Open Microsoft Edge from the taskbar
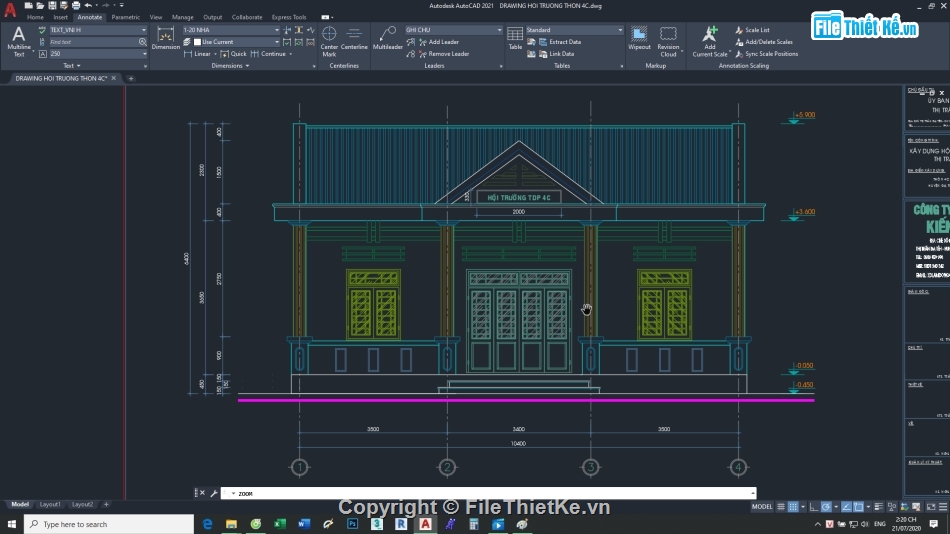 (x=207, y=524)
